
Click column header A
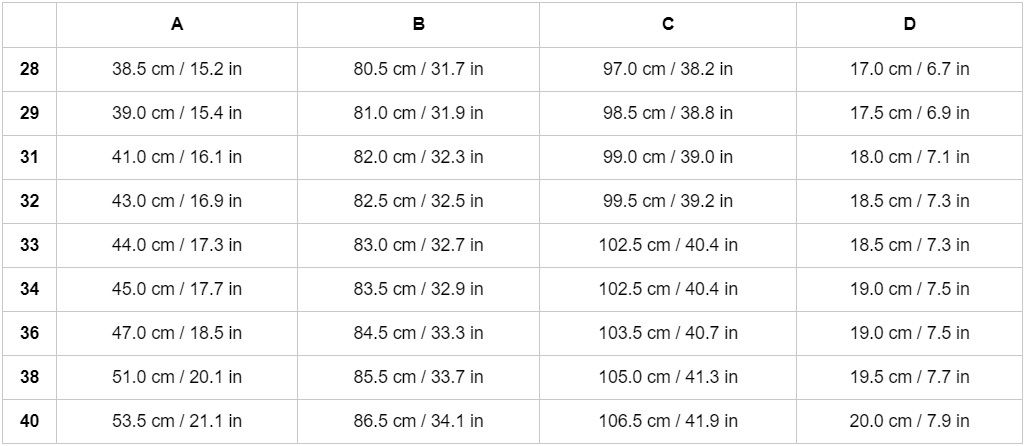pyautogui.click(x=177, y=25)
